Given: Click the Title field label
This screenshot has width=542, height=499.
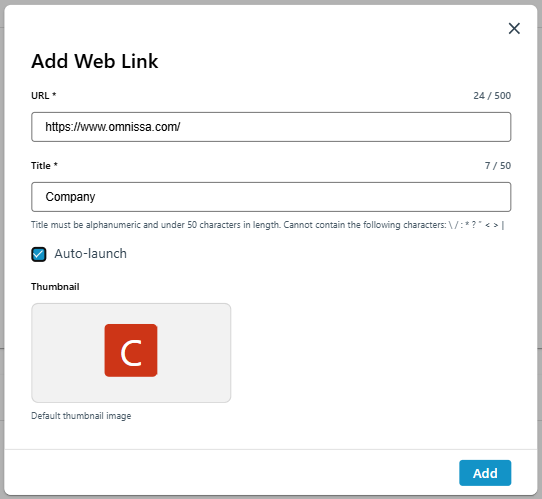Looking at the screenshot, I should pos(41,166).
